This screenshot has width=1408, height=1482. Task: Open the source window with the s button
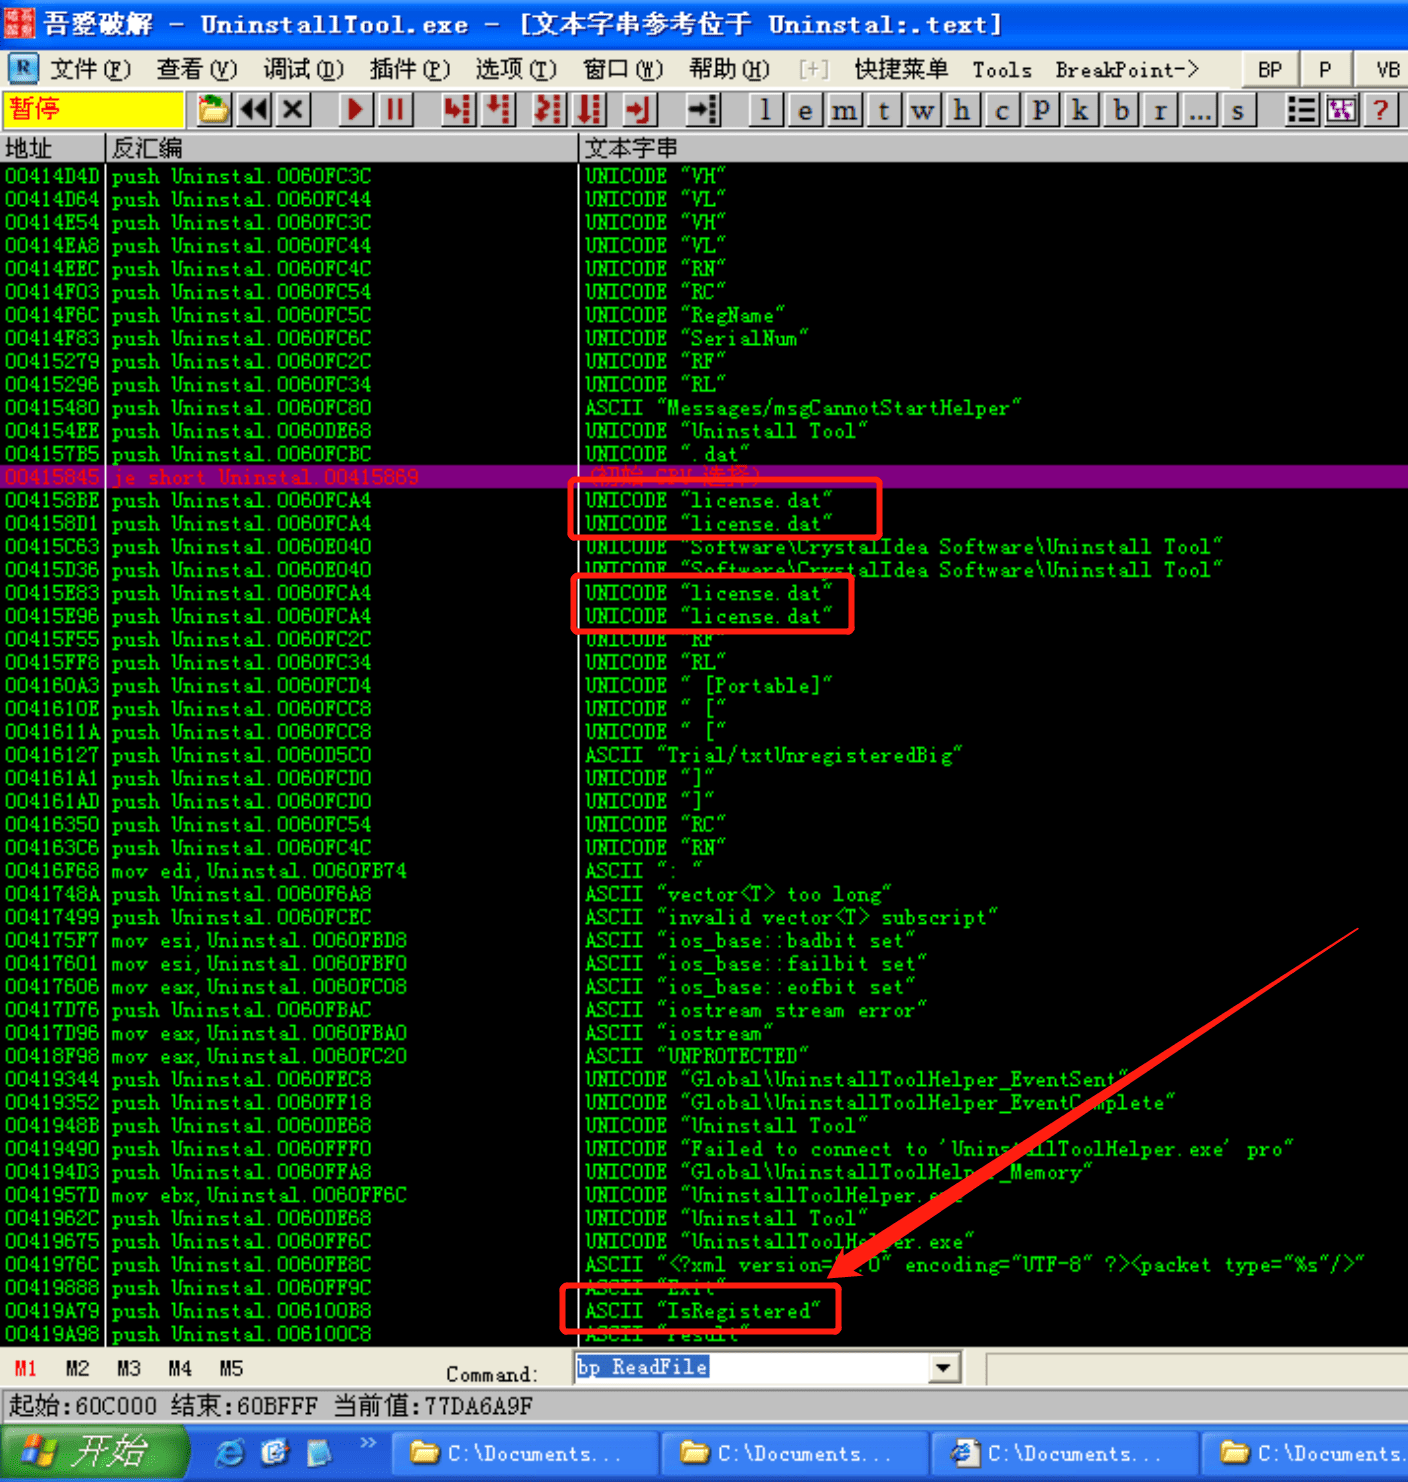[1238, 110]
